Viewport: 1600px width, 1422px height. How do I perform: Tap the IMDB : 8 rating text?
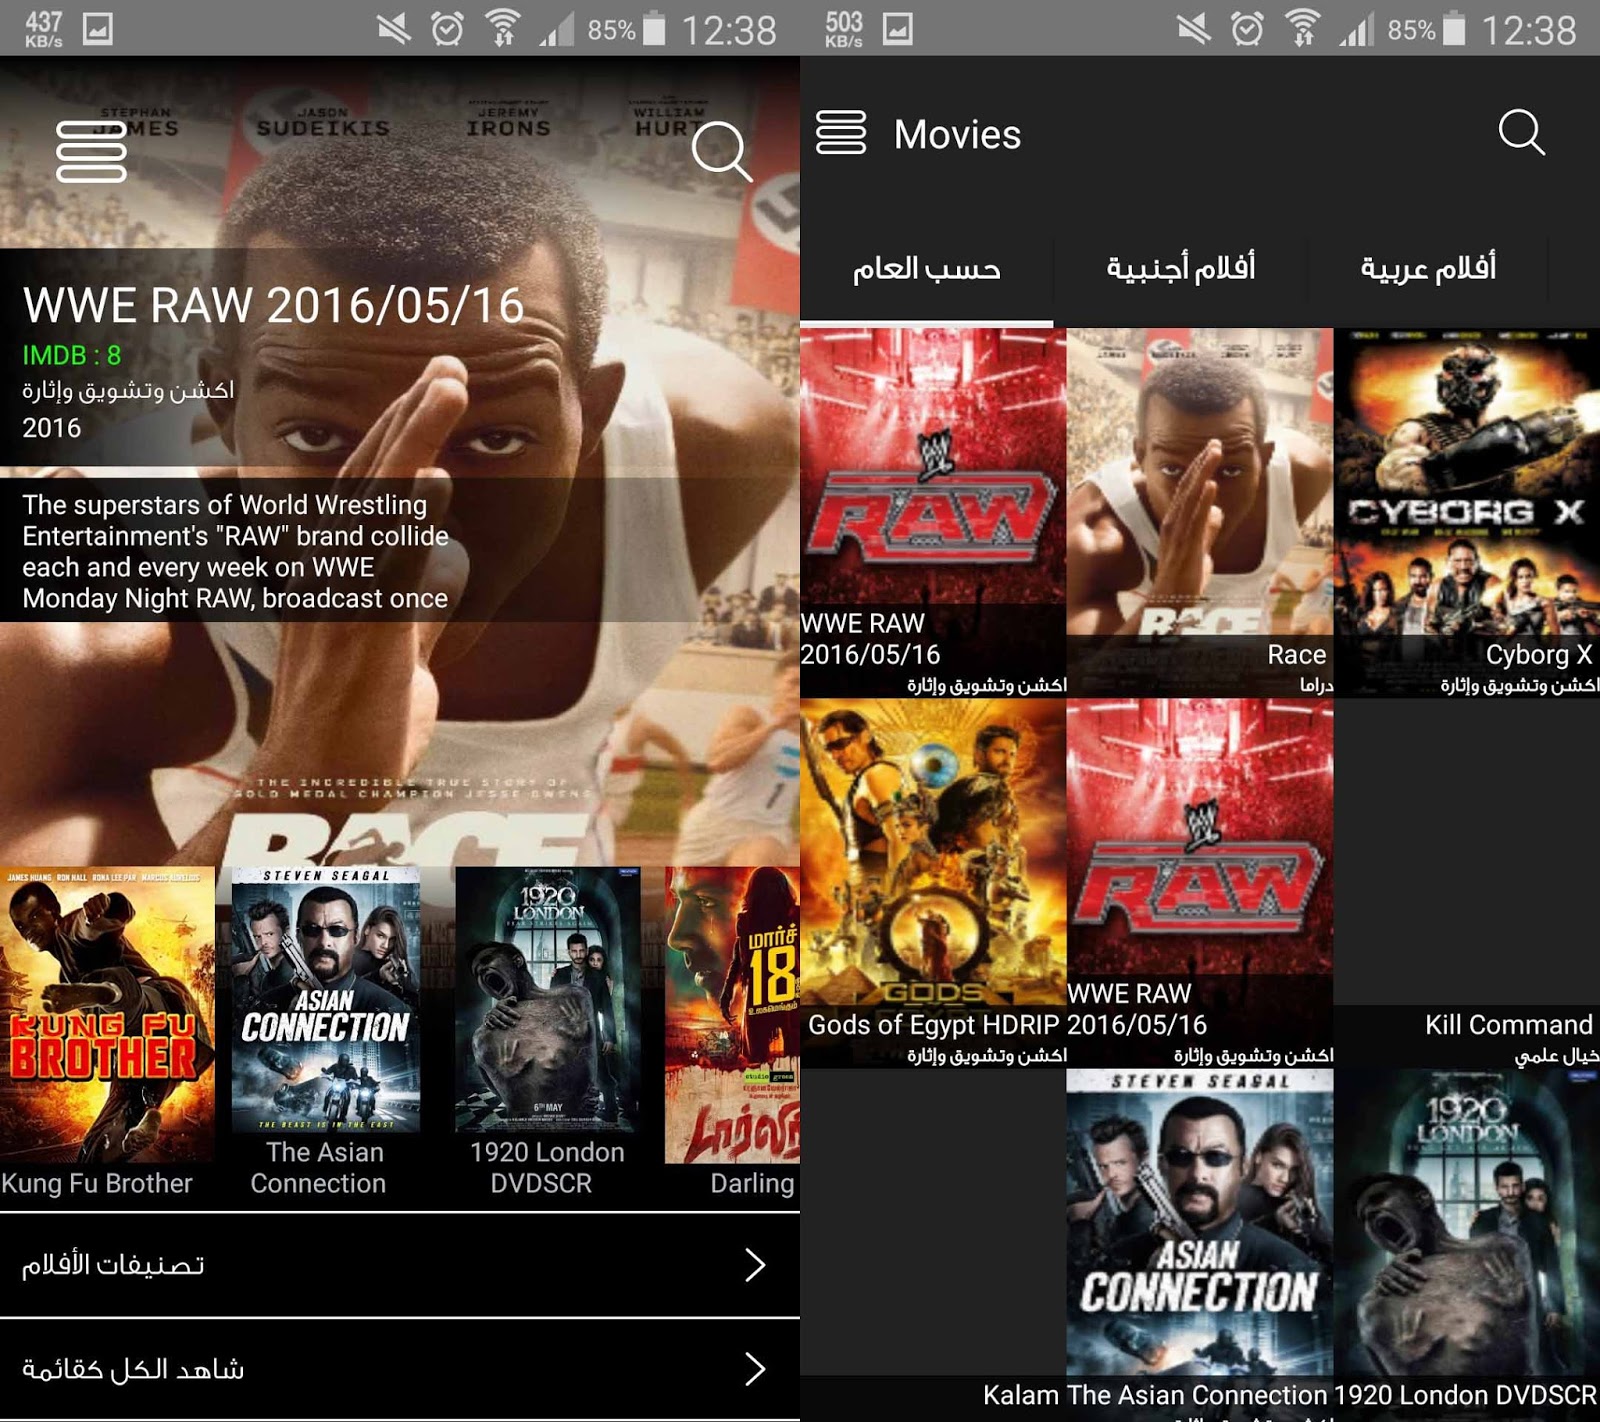(71, 355)
